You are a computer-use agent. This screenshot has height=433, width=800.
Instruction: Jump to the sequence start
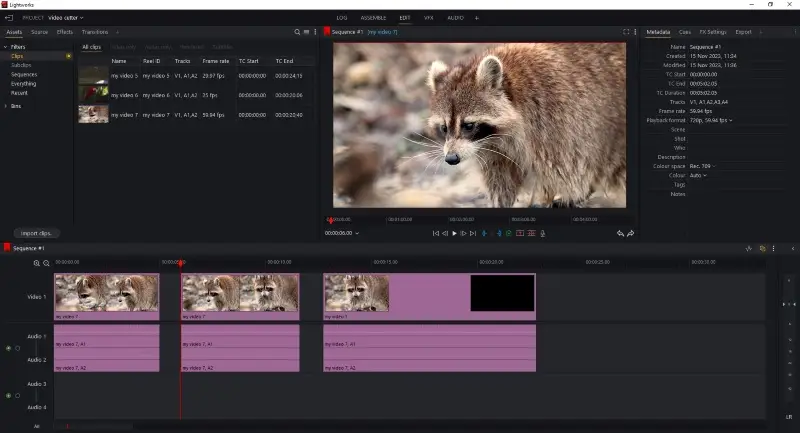point(435,233)
